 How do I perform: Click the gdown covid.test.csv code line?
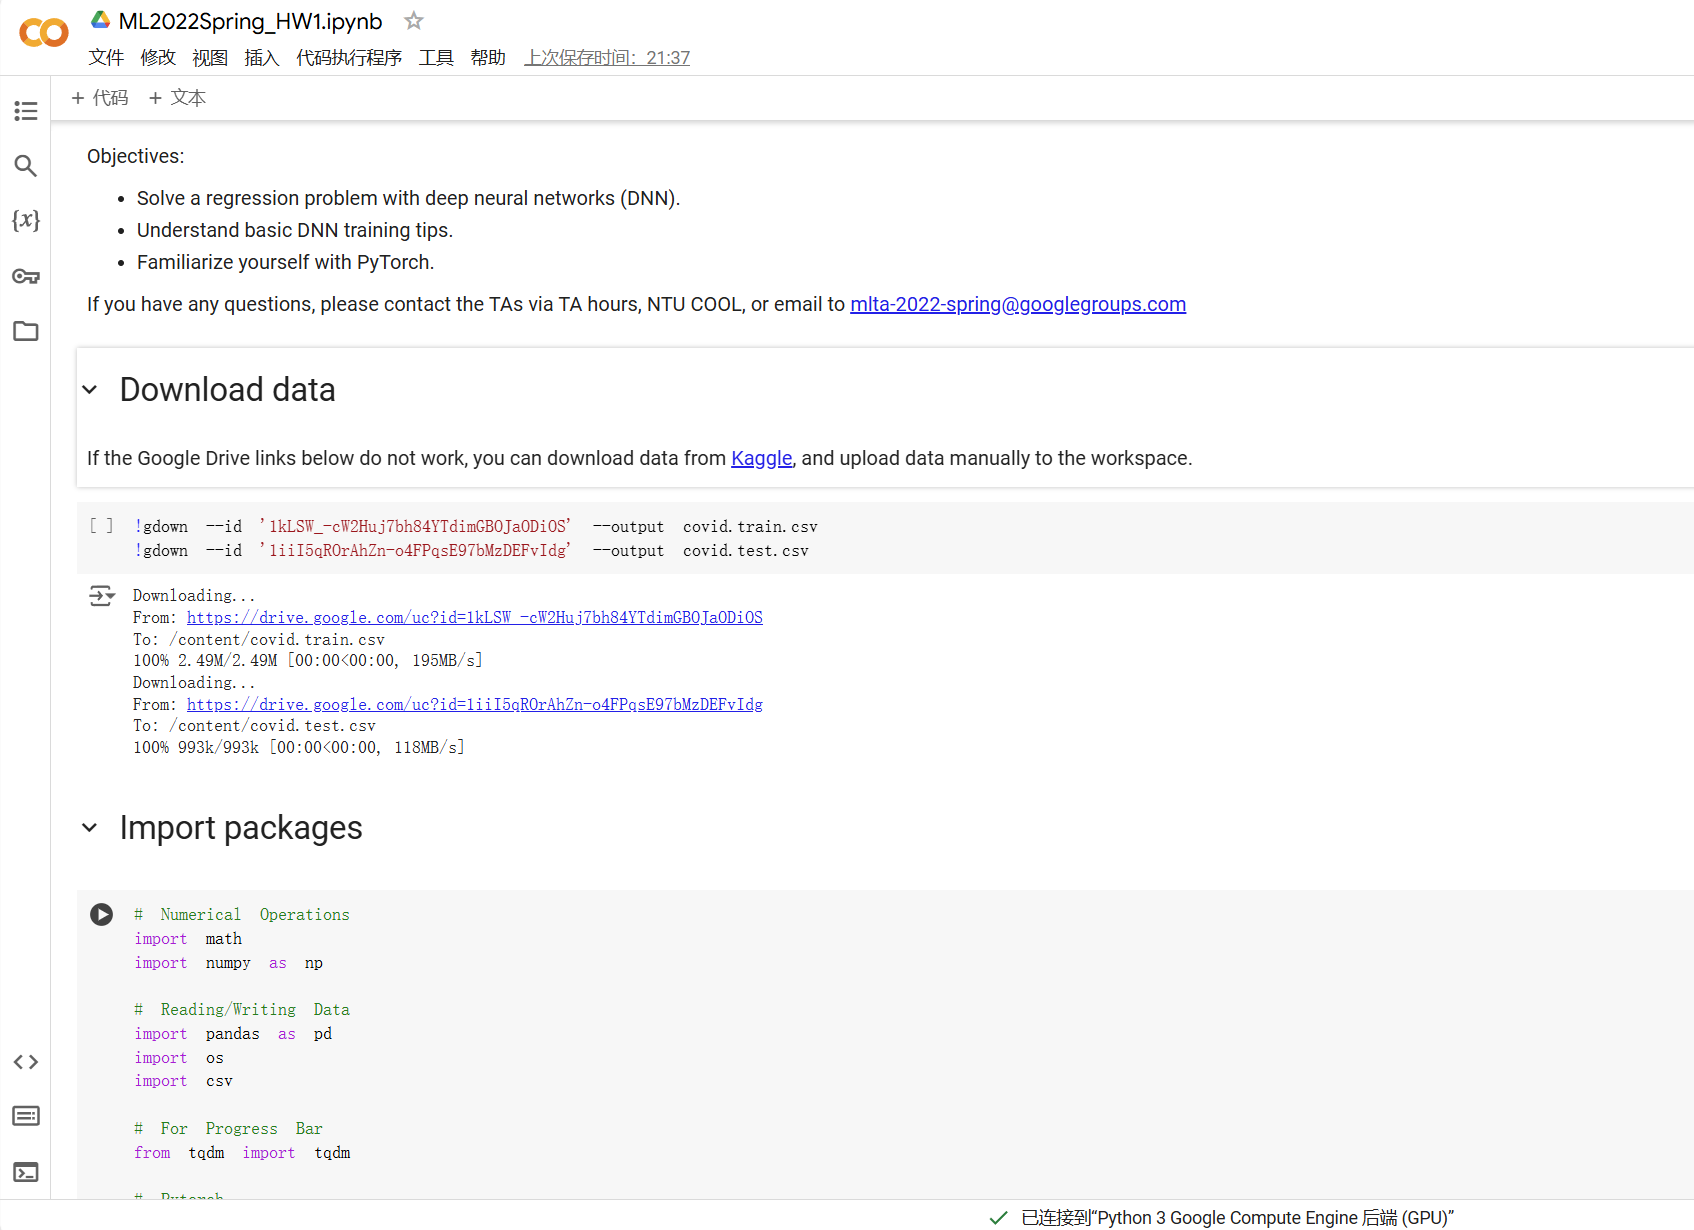point(472,551)
